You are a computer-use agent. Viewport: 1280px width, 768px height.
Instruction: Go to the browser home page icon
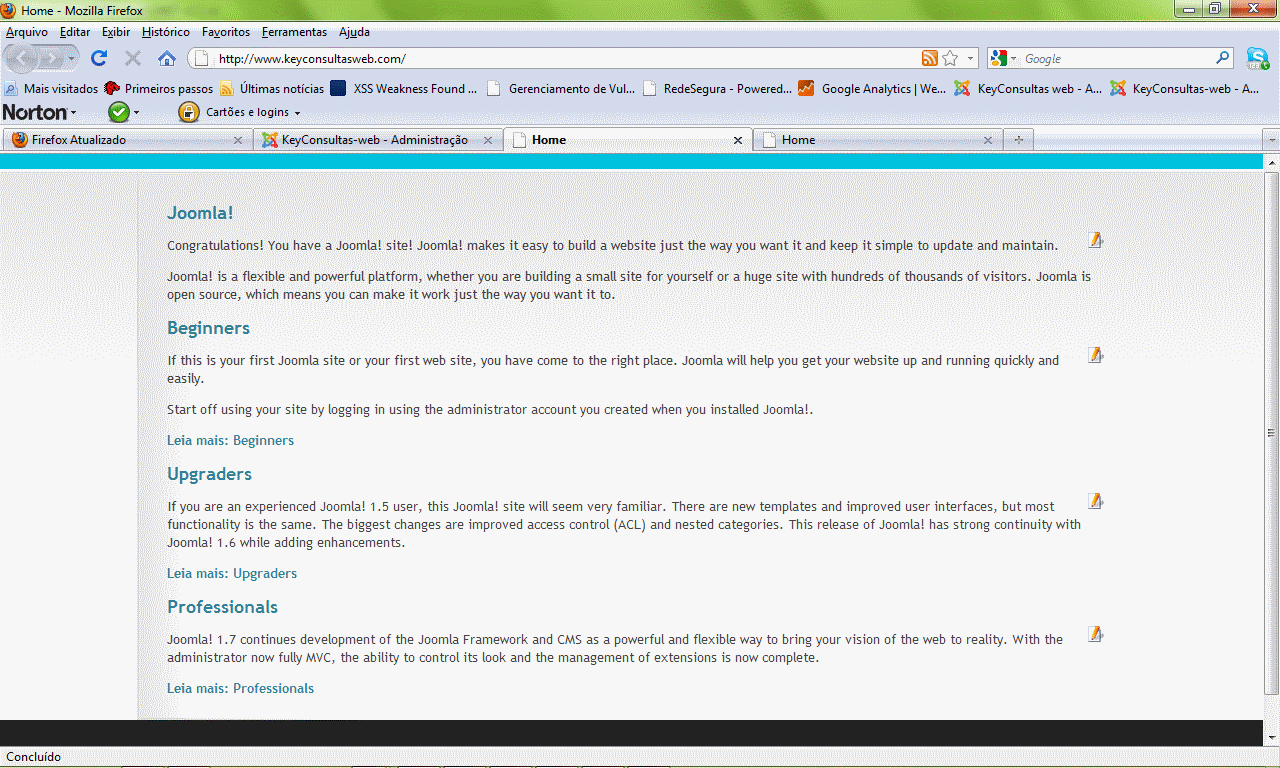pyautogui.click(x=167, y=59)
